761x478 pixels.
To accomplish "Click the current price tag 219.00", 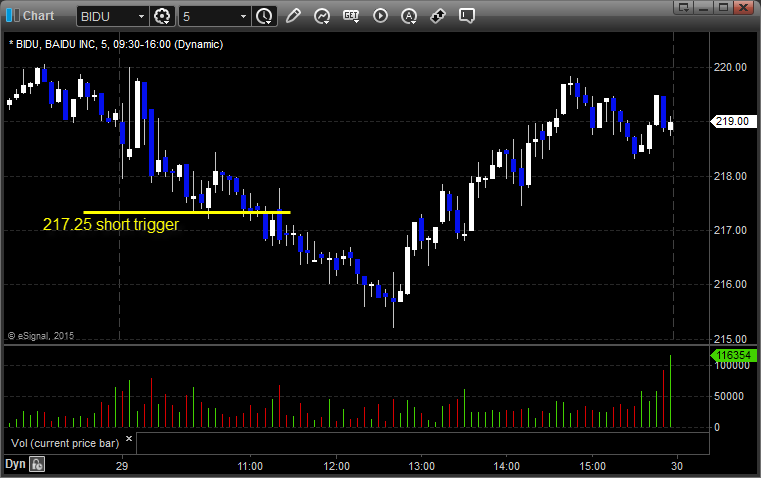I will [733, 121].
